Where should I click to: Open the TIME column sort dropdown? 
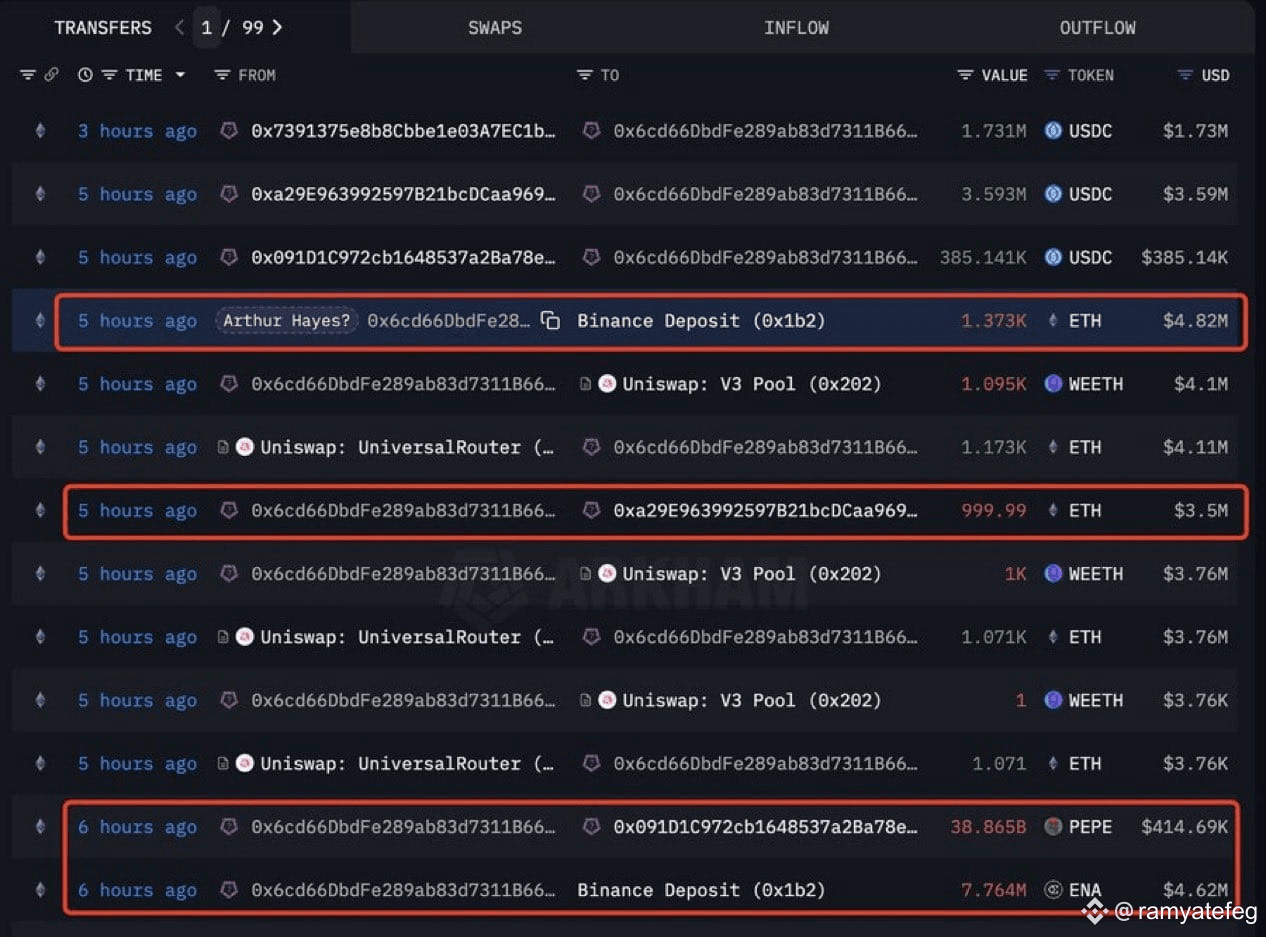180,75
